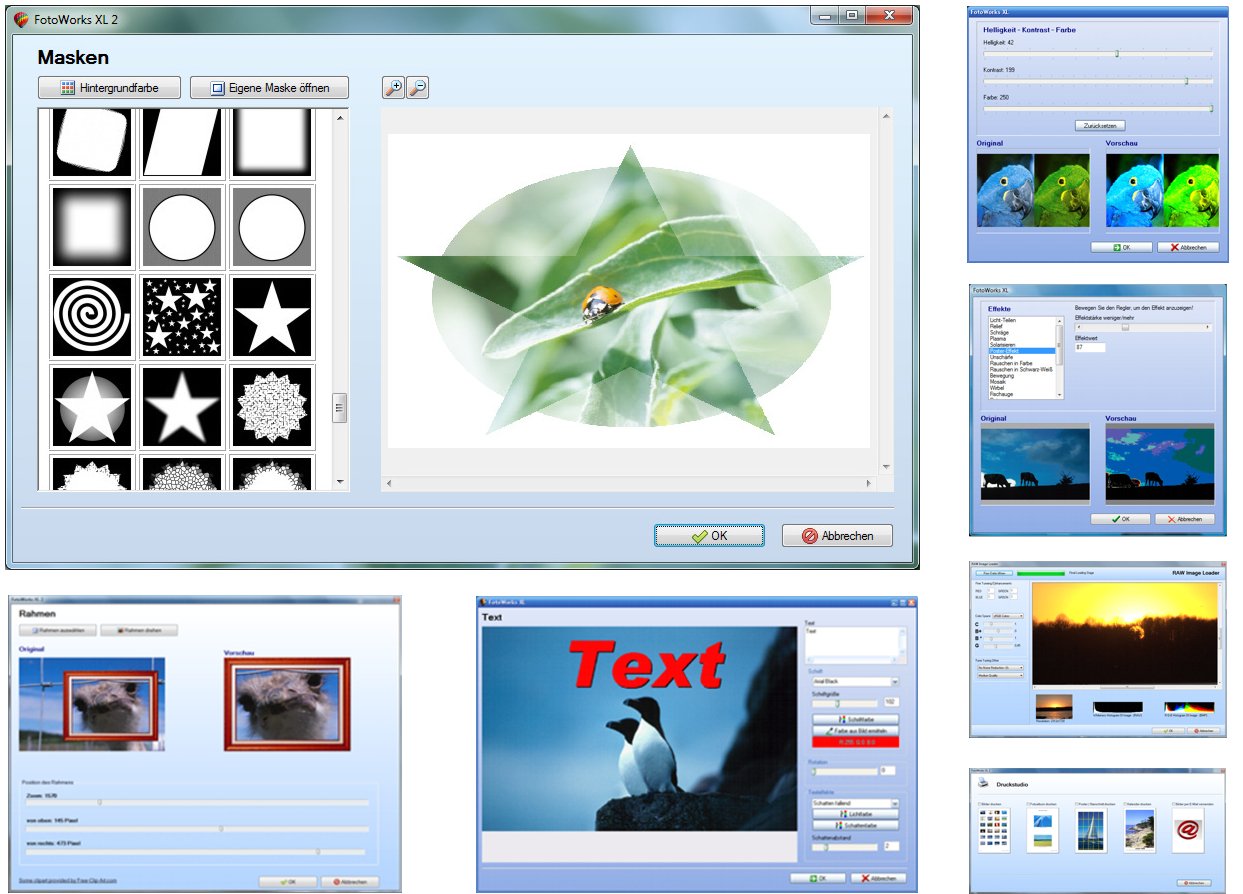Click Farbe aus Bild ermitteln button
Image resolution: width=1243 pixels, height=894 pixels.
point(855,731)
